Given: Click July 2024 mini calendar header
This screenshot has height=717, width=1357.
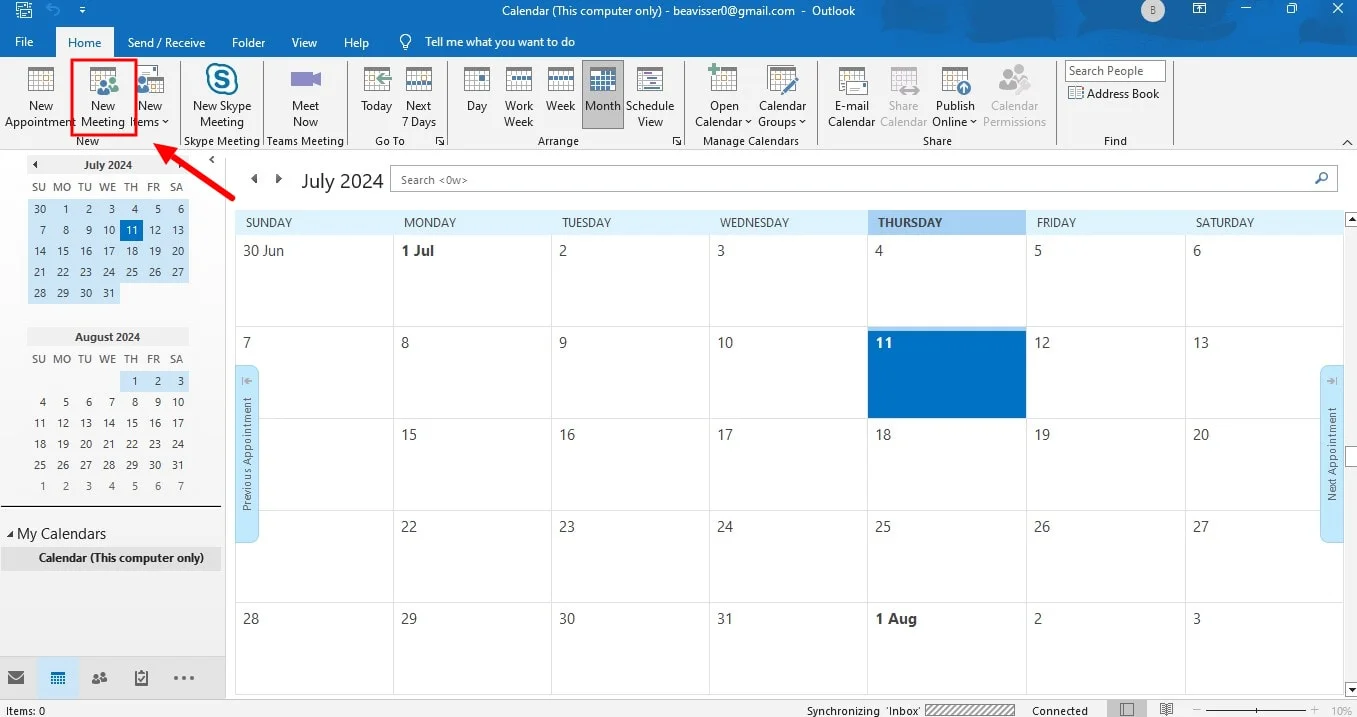Looking at the screenshot, I should click(108, 165).
